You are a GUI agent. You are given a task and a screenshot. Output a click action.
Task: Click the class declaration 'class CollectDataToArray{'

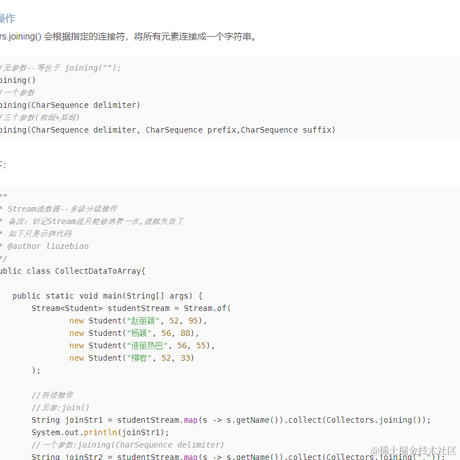point(86,271)
